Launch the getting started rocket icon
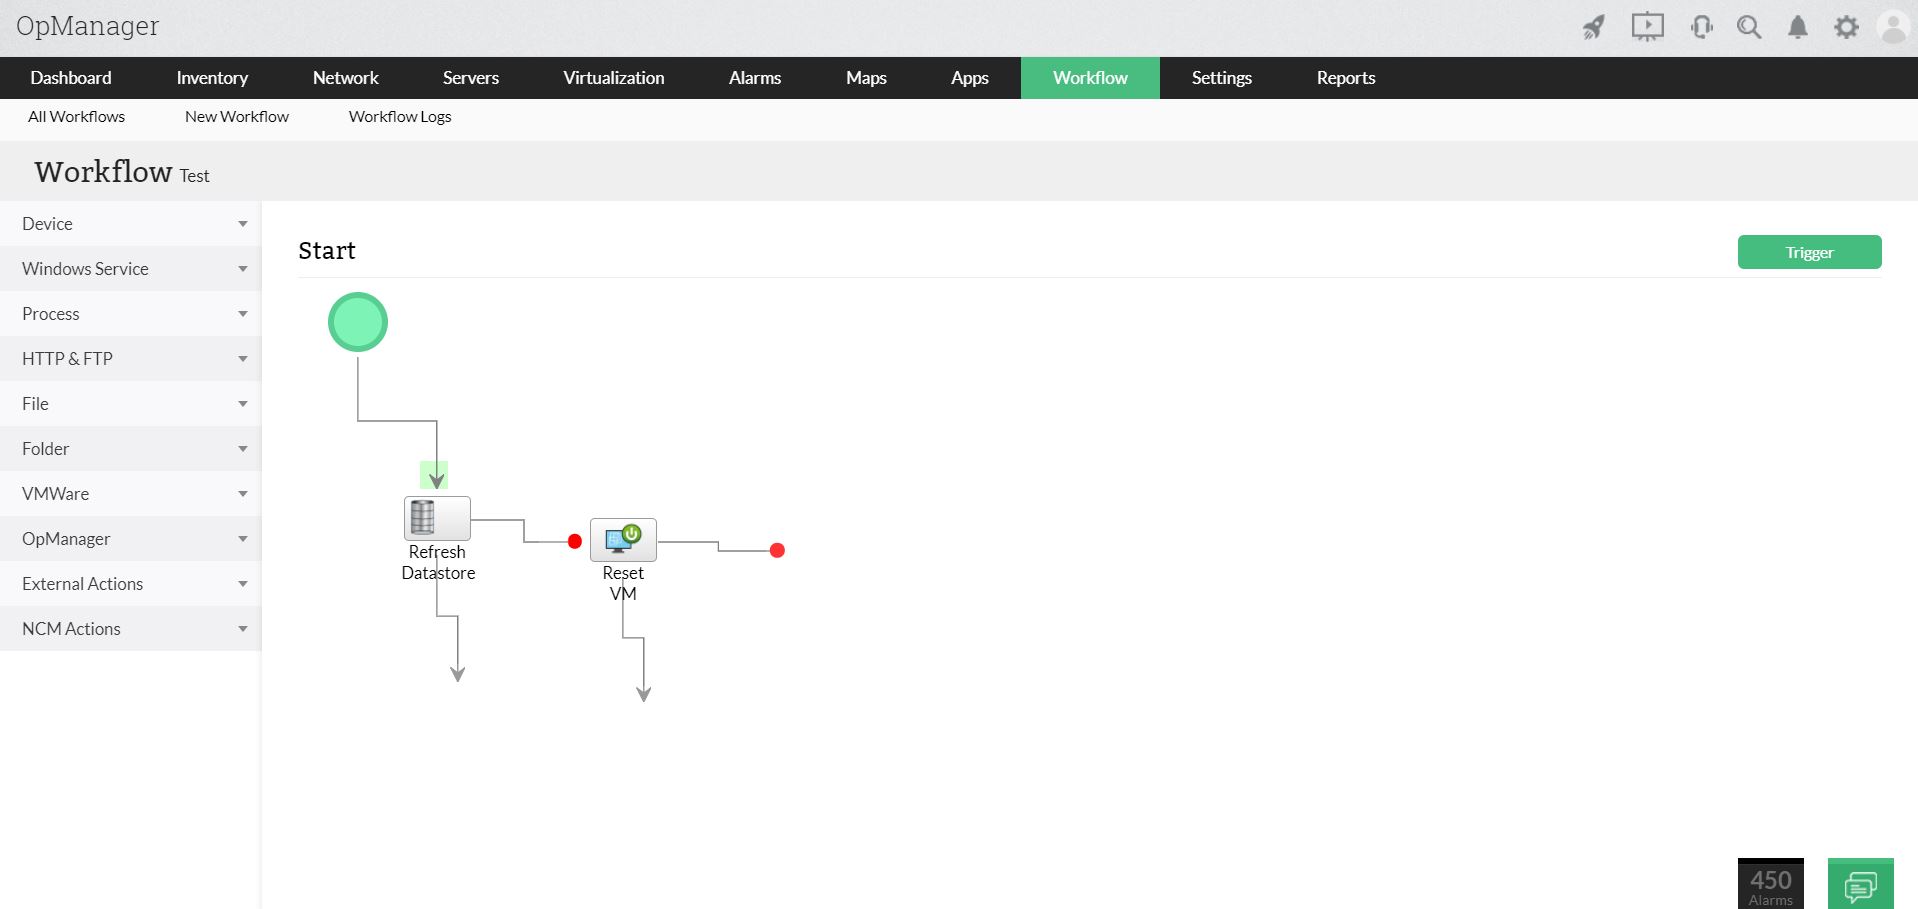 pos(1594,27)
